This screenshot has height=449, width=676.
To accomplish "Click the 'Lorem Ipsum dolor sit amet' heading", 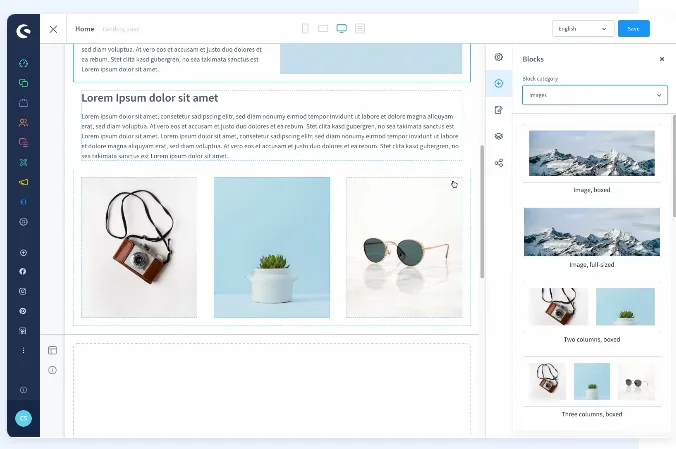I will [x=150, y=98].
